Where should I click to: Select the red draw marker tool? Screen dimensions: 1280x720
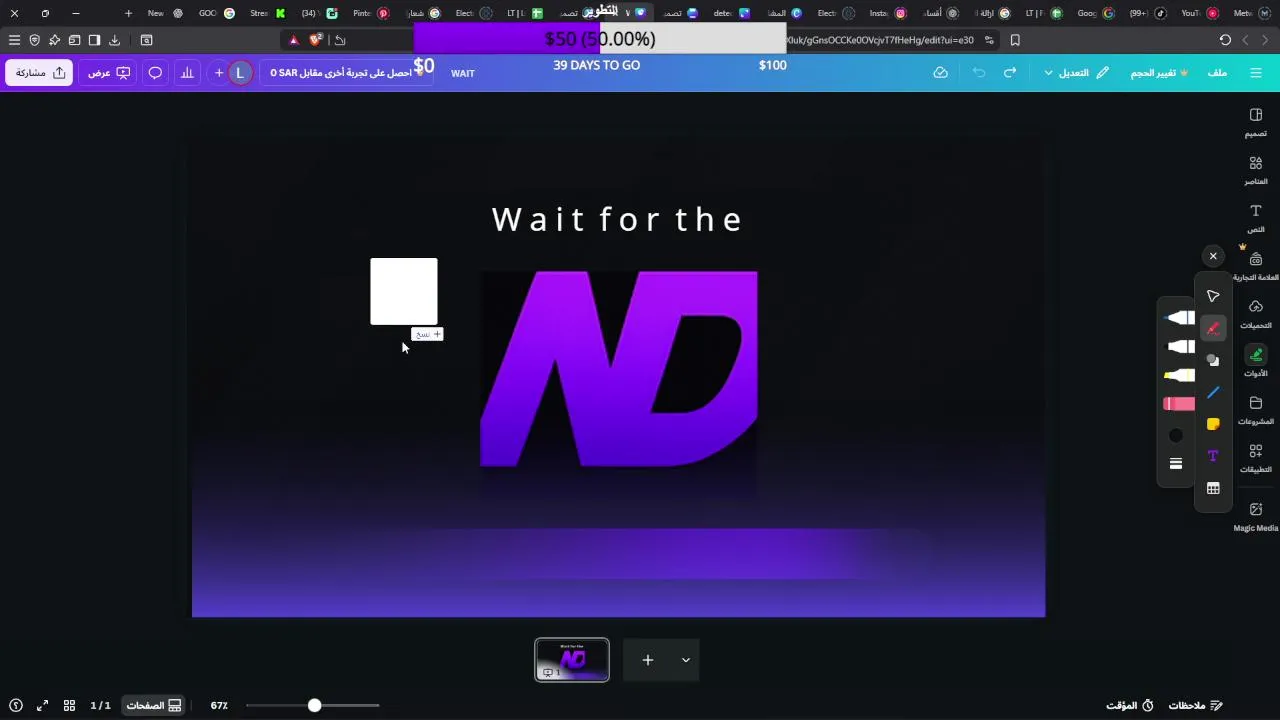(x=1213, y=328)
